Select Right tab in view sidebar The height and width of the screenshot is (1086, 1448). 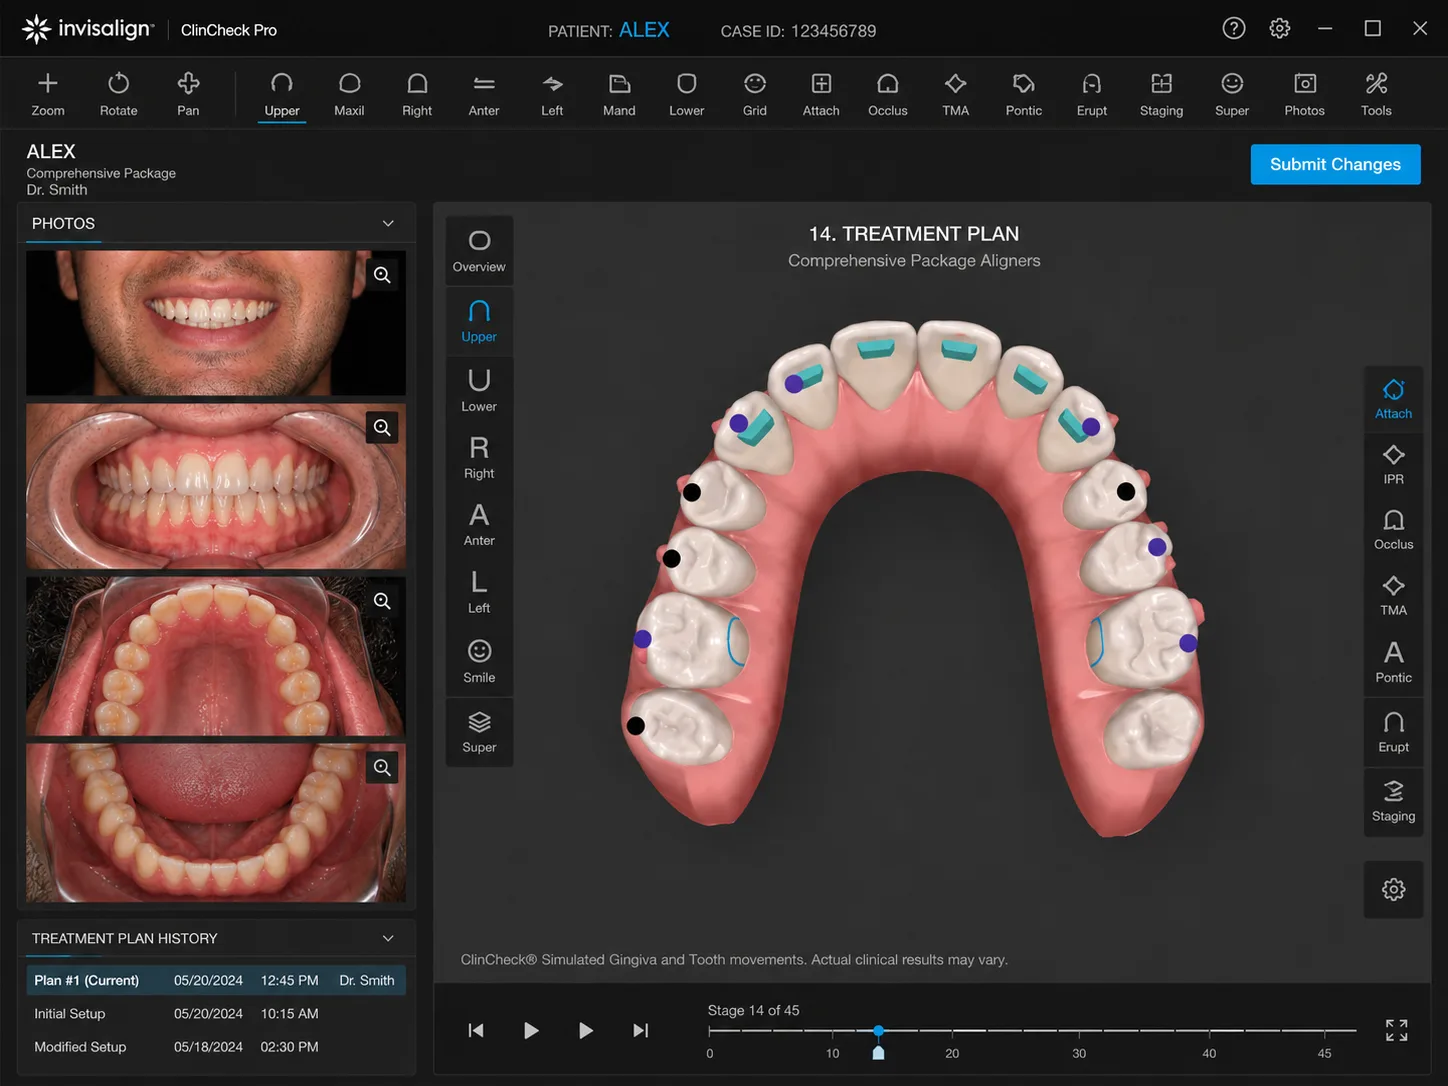click(479, 457)
